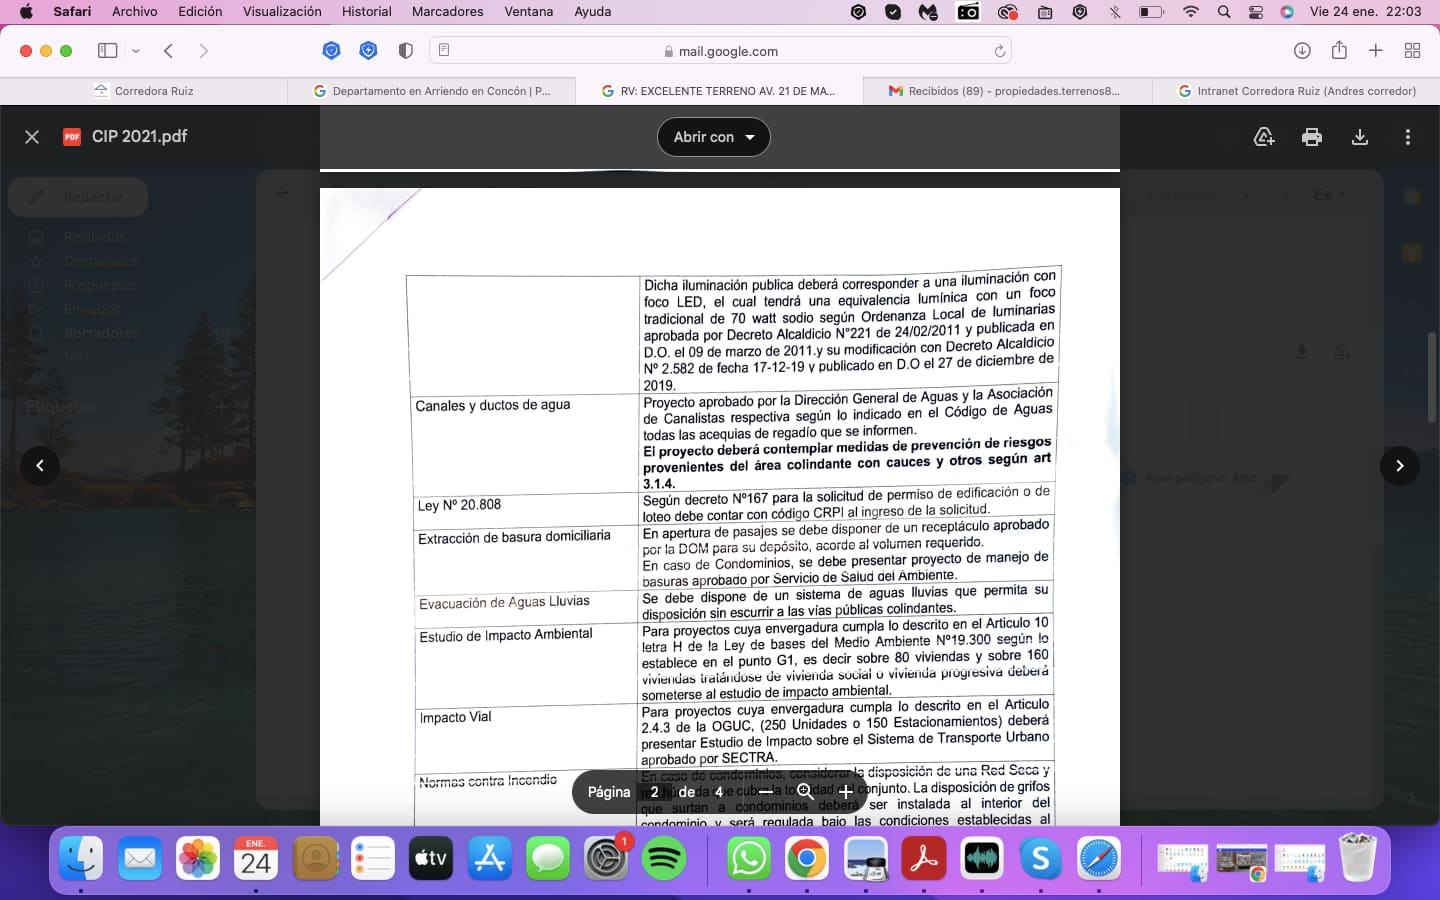Download the CIP 2021.pdf file
Screen dimensions: 1440x900
1360,137
